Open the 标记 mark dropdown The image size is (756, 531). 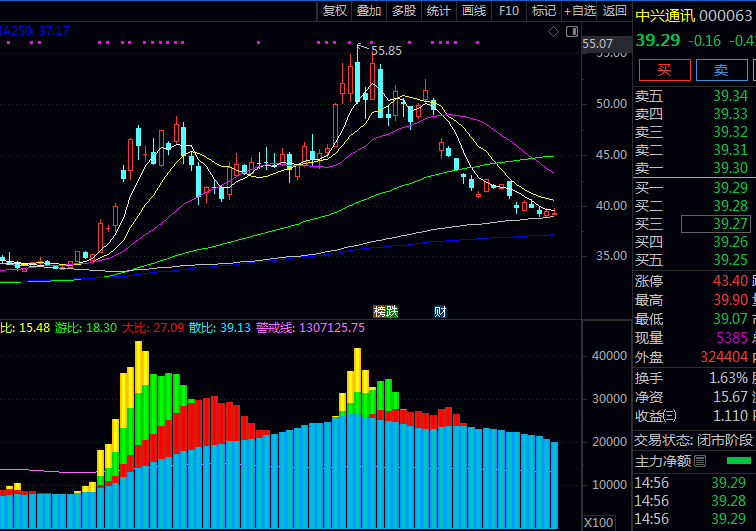coord(543,11)
